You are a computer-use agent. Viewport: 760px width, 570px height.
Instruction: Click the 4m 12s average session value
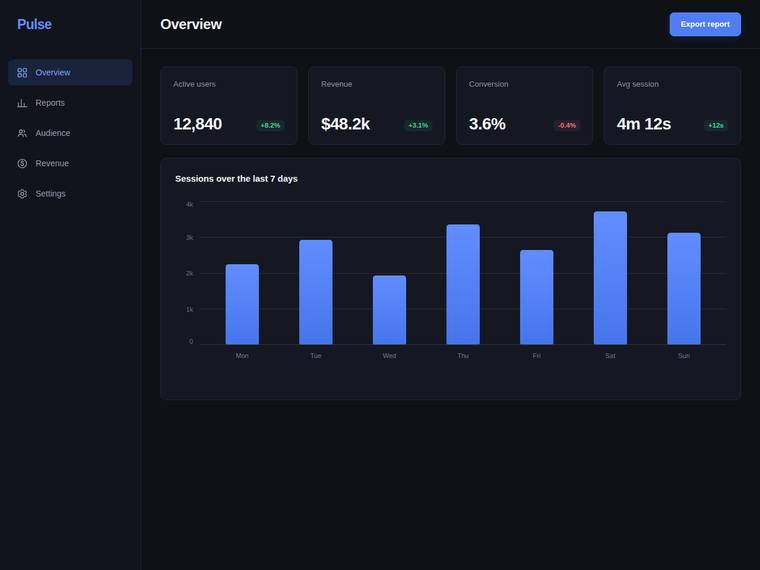click(644, 124)
